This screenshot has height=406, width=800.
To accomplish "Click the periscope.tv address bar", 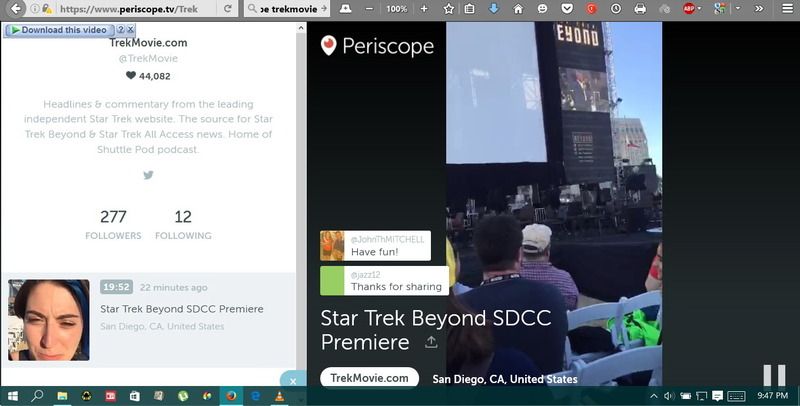I will pyautogui.click(x=129, y=9).
